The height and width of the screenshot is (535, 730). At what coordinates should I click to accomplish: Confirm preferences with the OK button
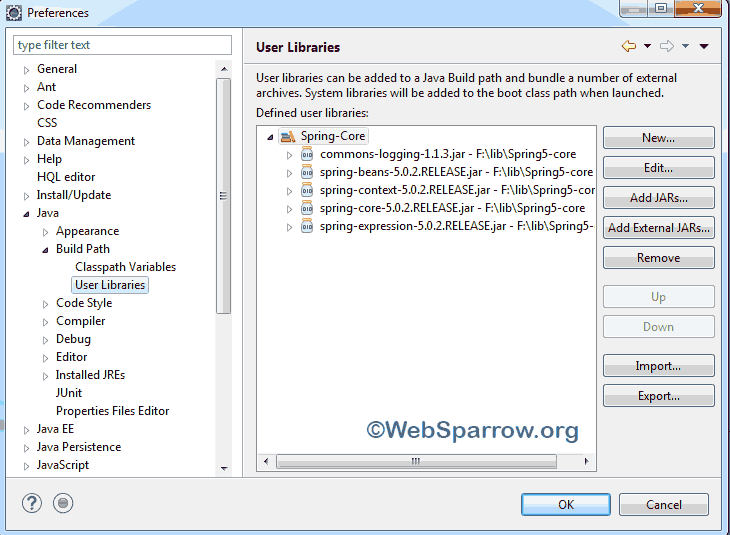(x=566, y=505)
